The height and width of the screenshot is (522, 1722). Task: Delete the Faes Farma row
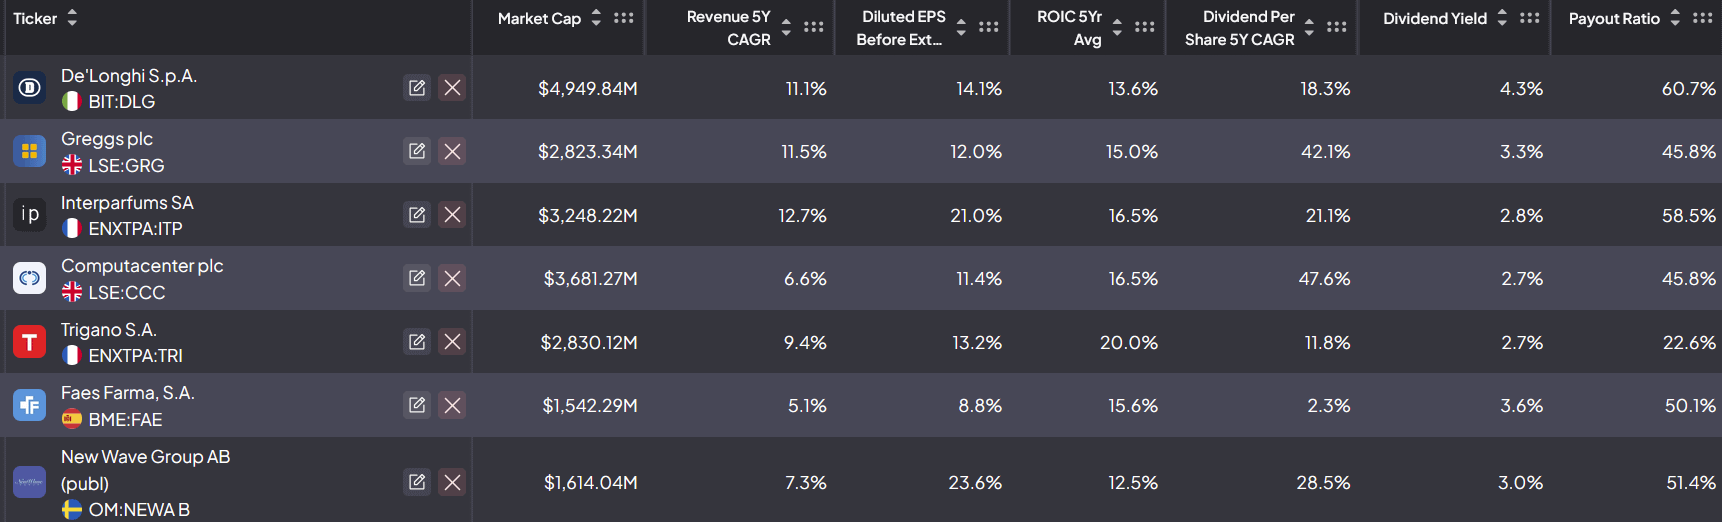[452, 405]
